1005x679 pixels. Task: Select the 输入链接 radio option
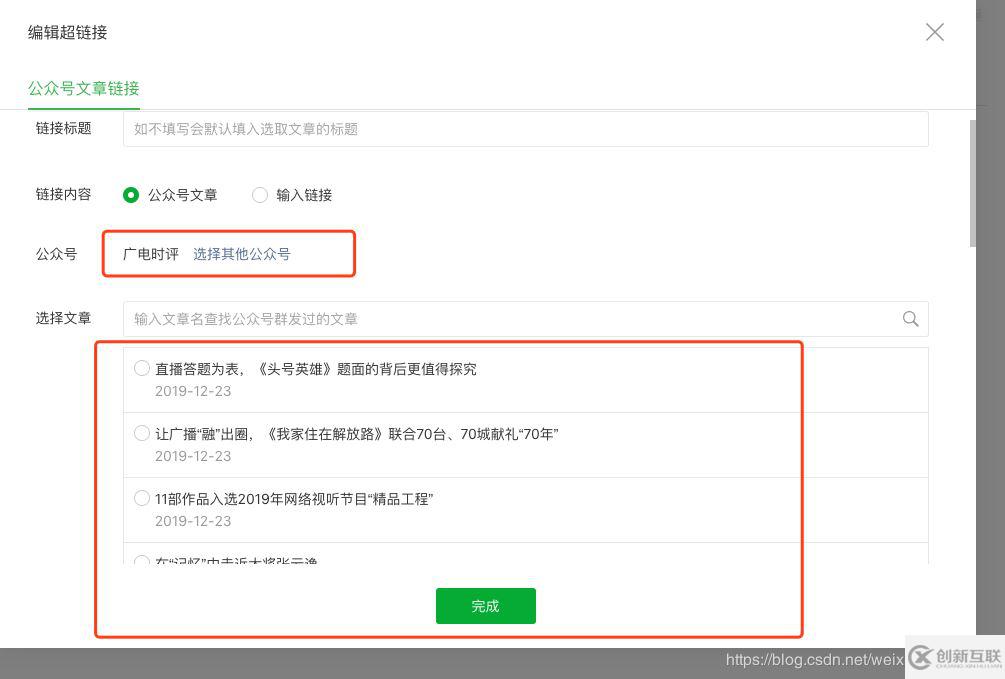(x=260, y=195)
